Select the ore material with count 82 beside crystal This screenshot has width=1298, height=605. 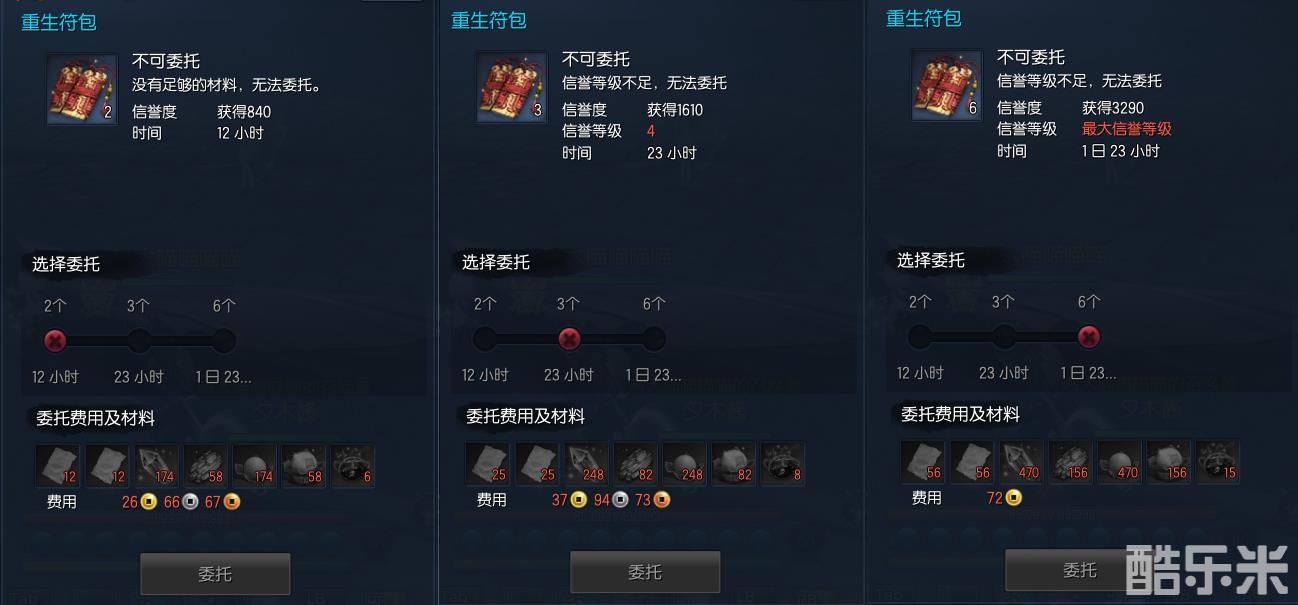[635, 463]
